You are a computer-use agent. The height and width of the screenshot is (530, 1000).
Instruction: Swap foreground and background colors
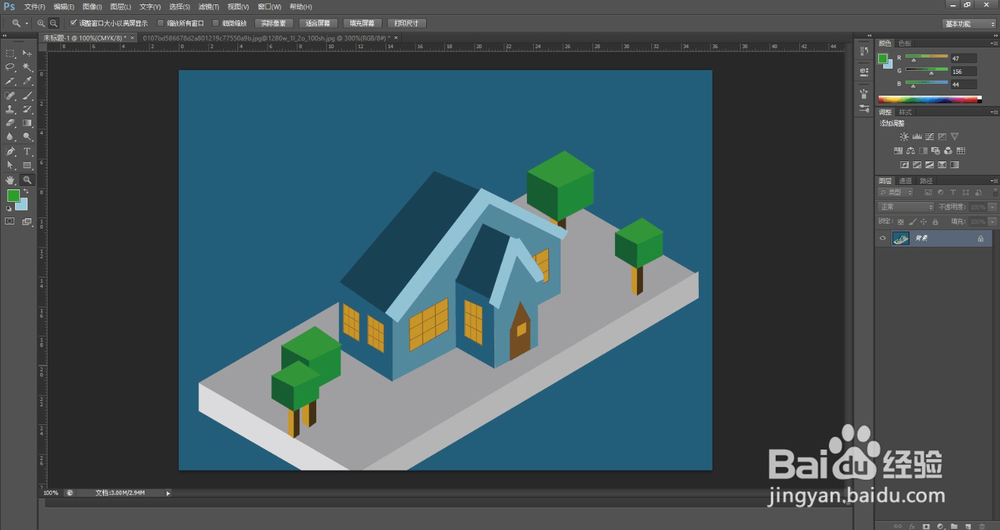(x=27, y=191)
